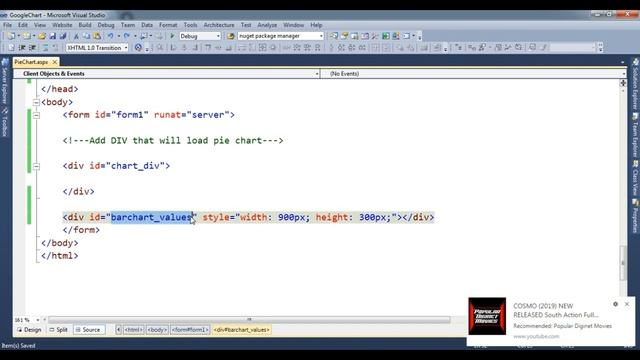Open Toolbox side panel tab
This screenshot has width=640, height=360.
click(5, 122)
